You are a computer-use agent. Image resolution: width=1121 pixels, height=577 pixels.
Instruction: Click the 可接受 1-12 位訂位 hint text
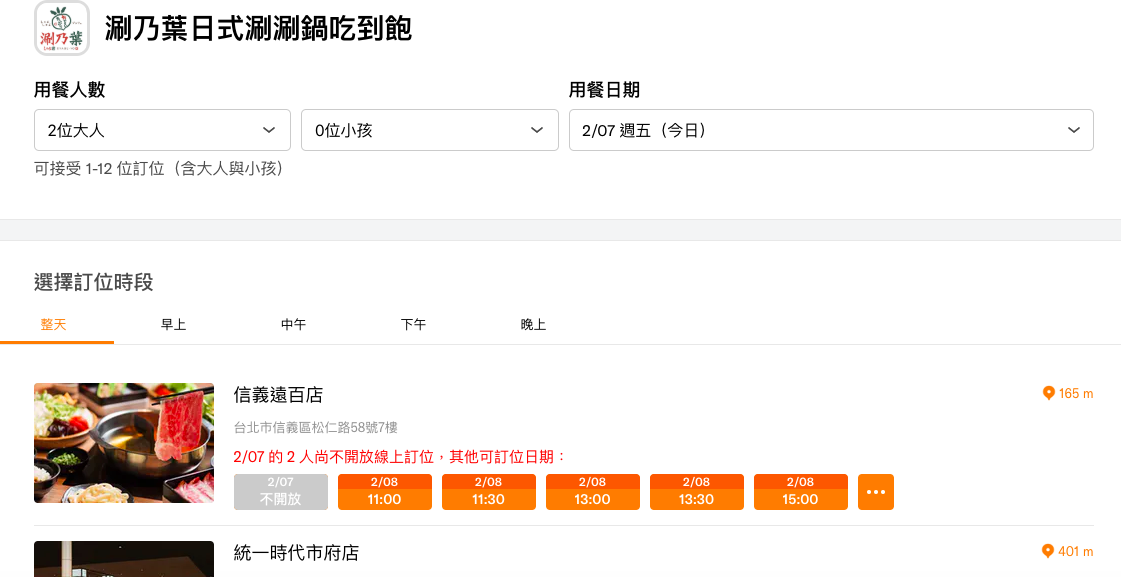159,169
